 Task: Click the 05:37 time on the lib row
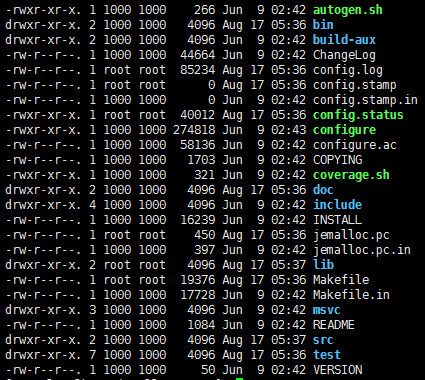click(x=288, y=265)
